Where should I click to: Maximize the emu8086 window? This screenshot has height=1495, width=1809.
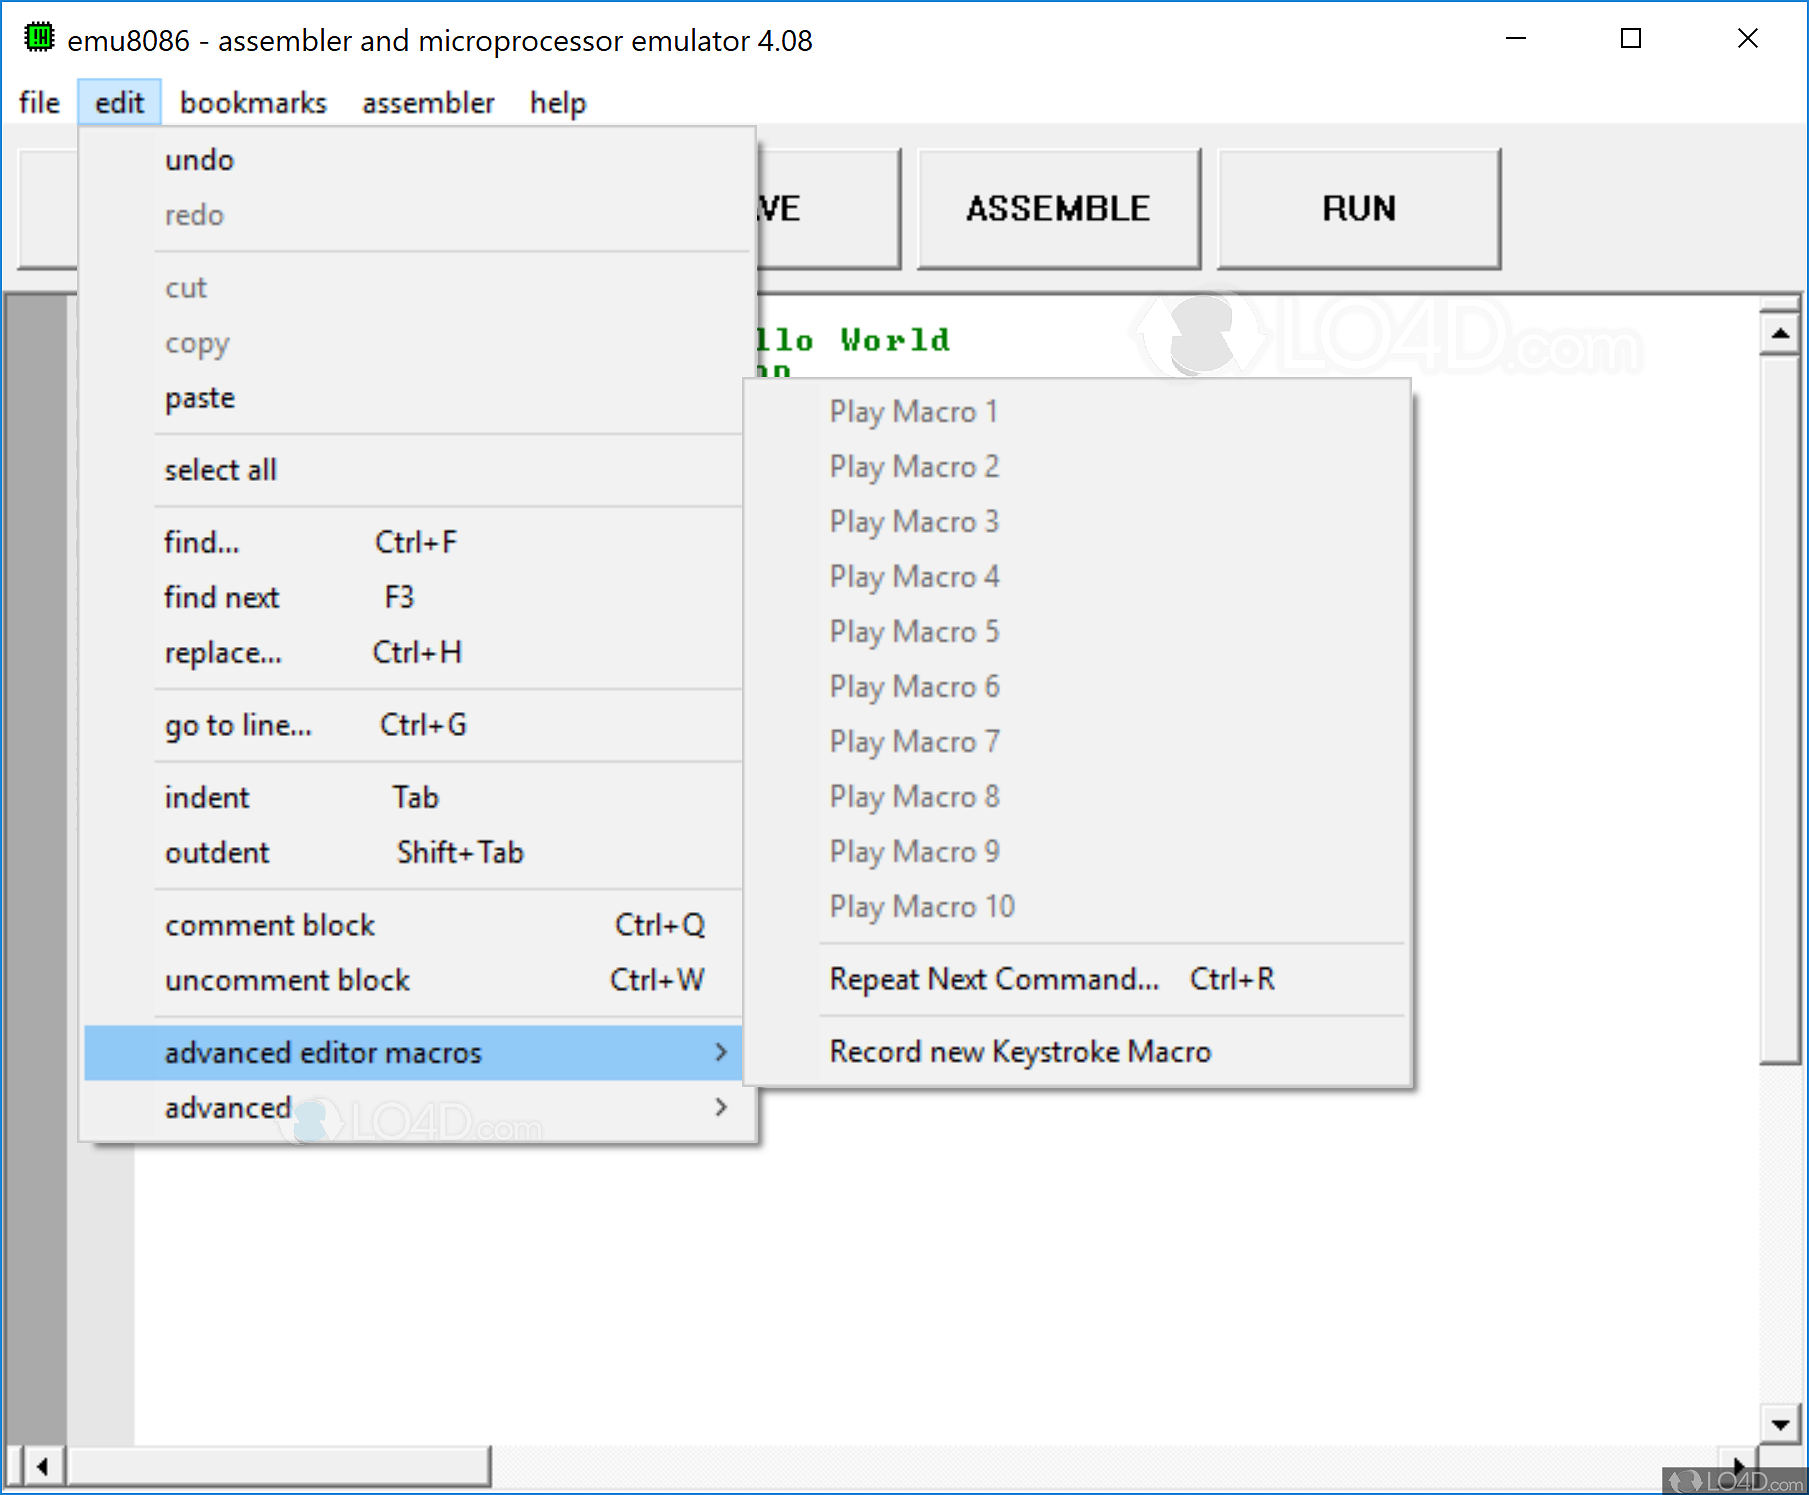click(1631, 39)
